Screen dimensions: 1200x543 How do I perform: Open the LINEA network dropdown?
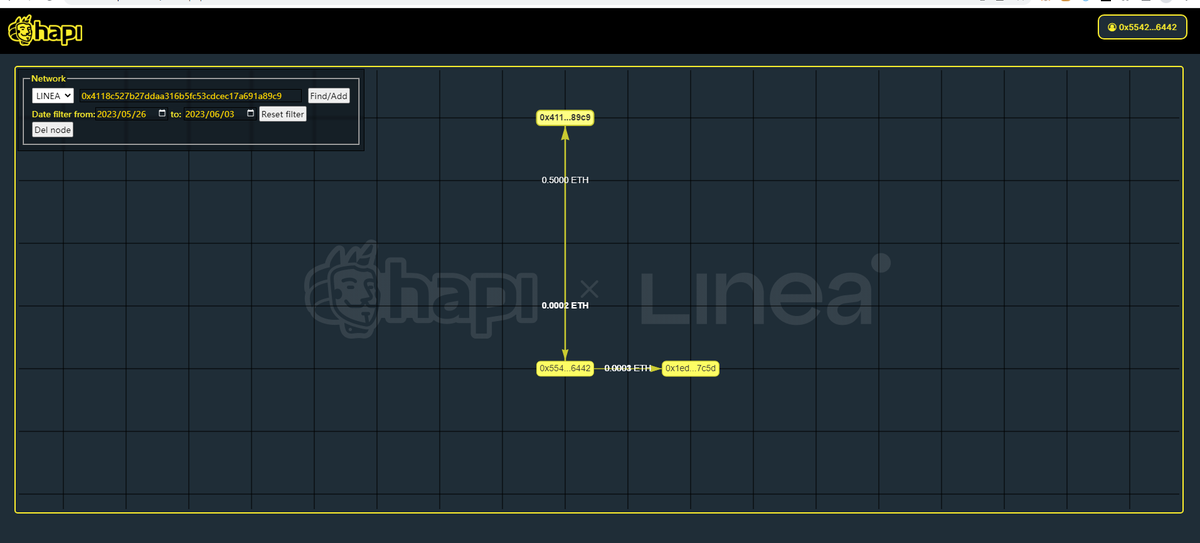[x=53, y=96]
